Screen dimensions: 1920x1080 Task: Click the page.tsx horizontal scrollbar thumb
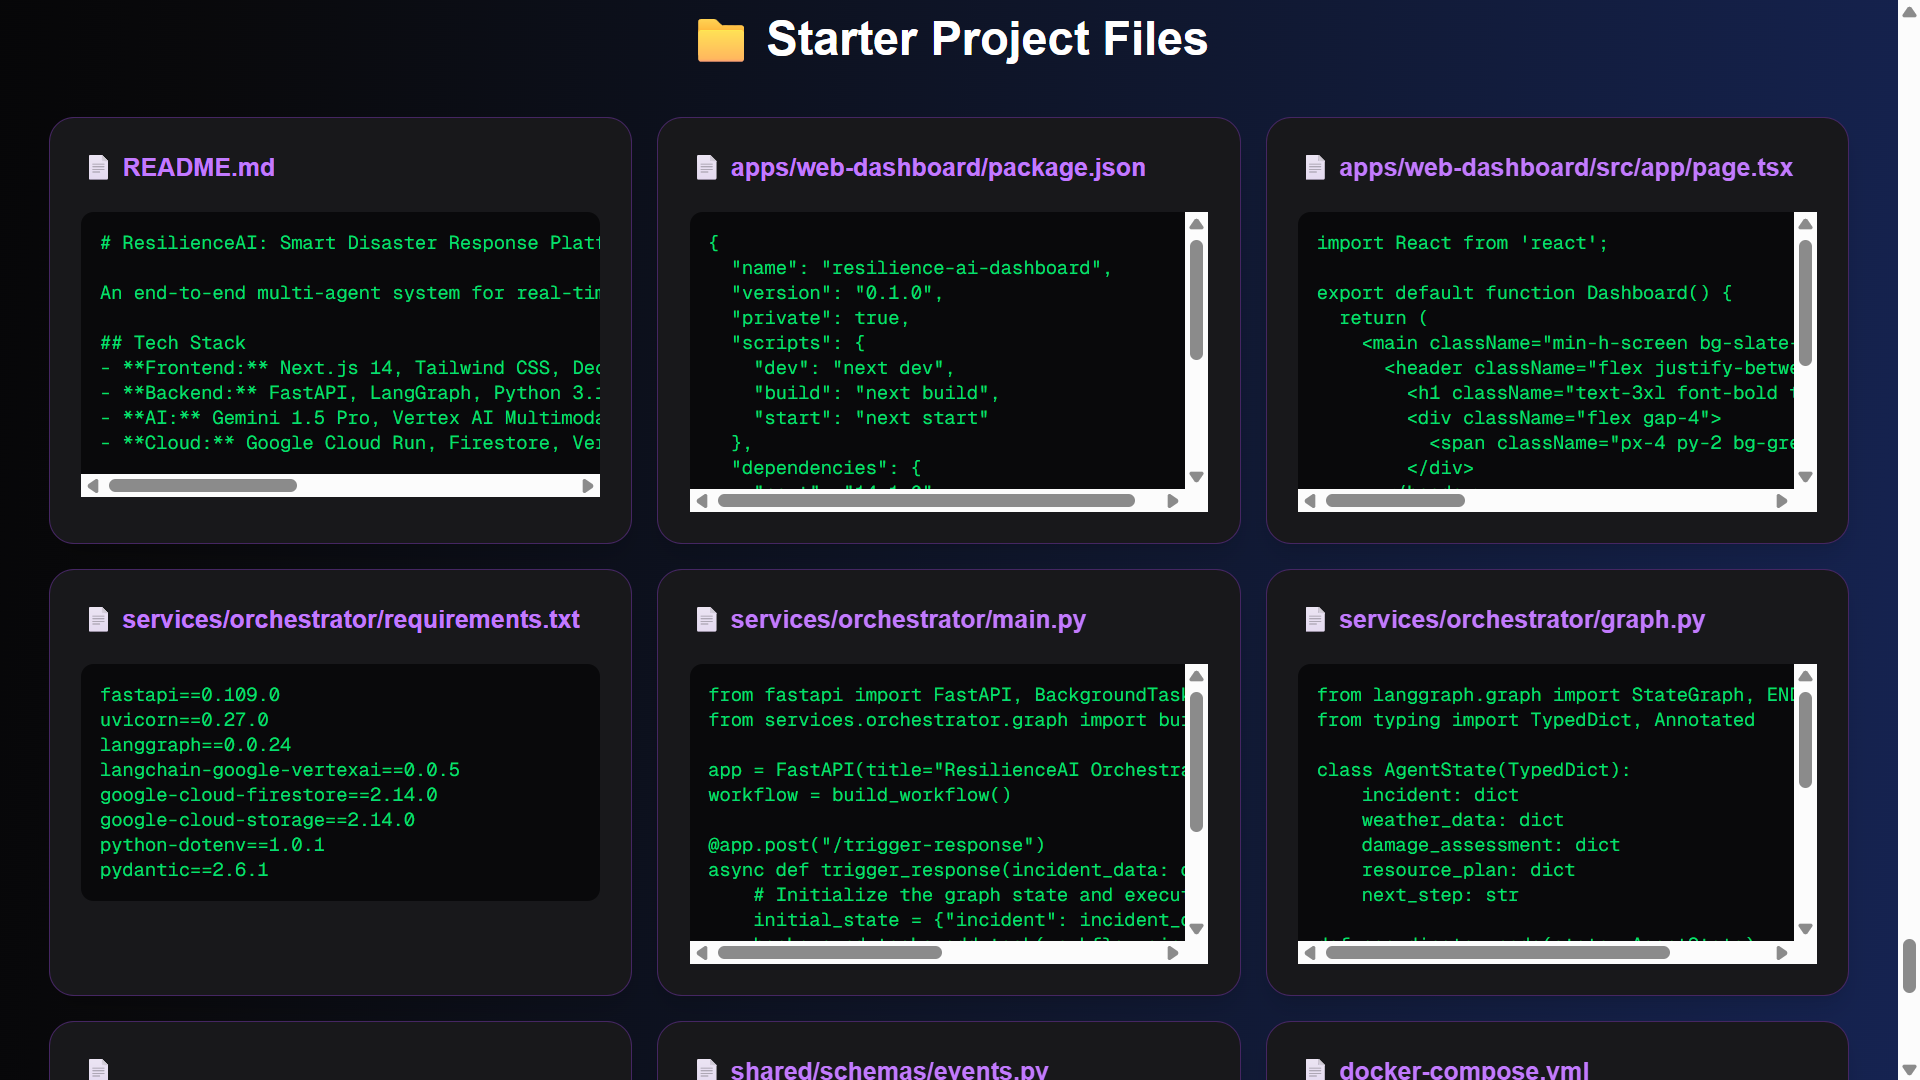pos(1395,501)
